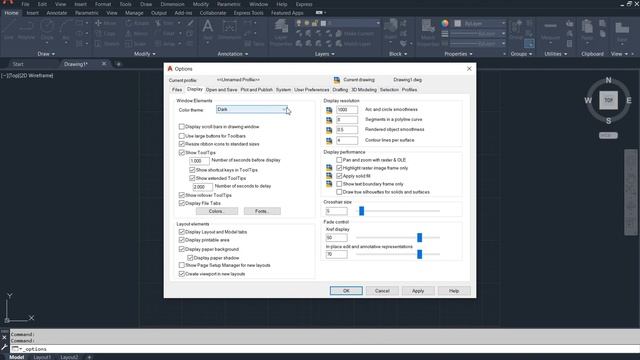Select the Polyline tool
640x360 pixels.
coord(26,29)
